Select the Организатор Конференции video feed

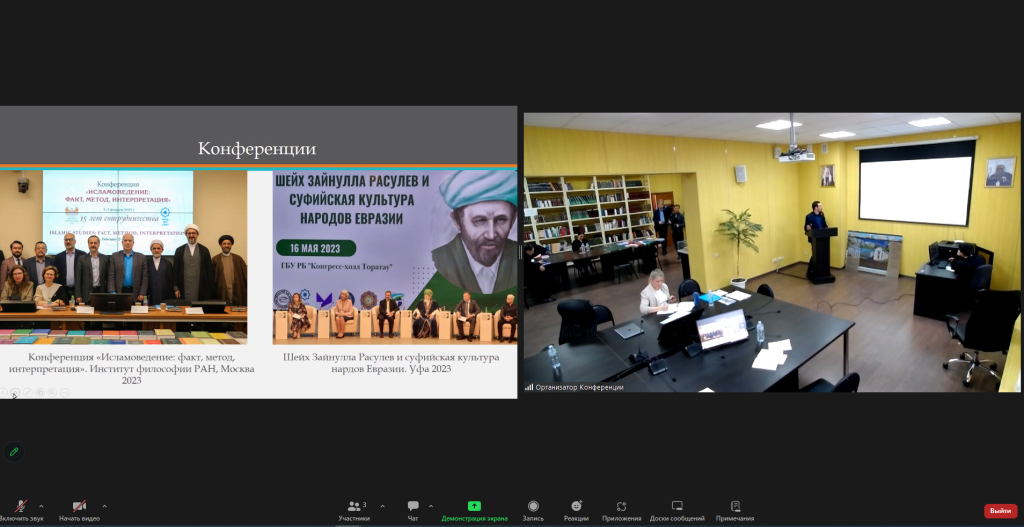(x=772, y=252)
